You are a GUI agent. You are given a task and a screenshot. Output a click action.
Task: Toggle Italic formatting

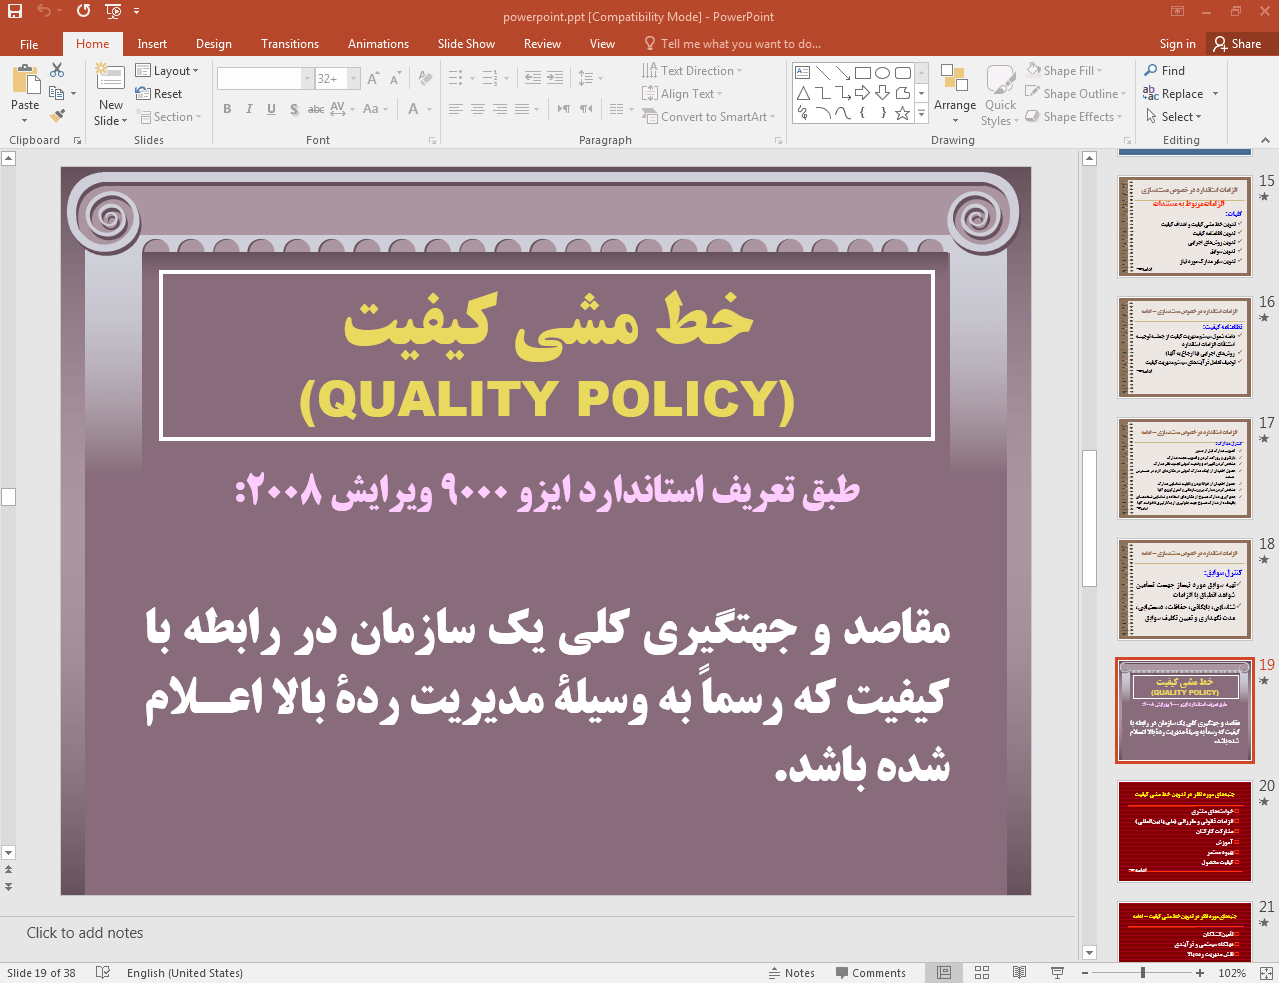click(249, 109)
